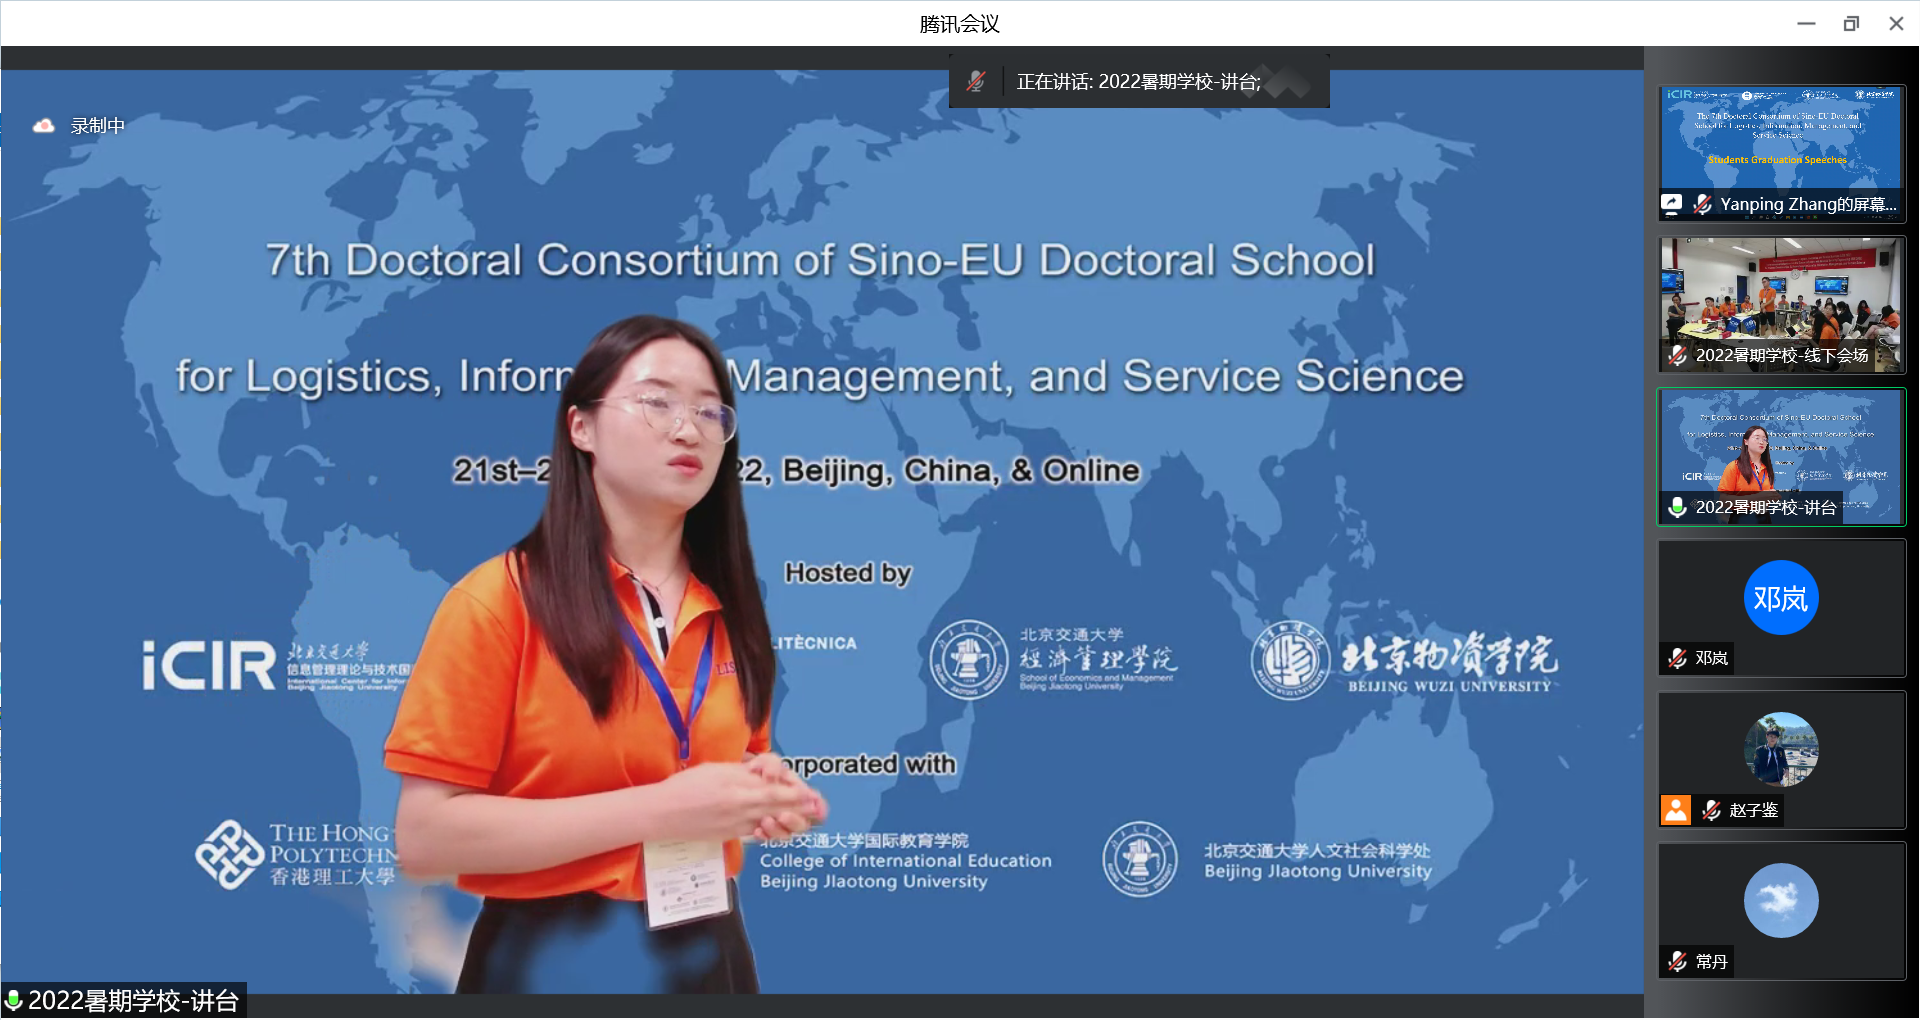Click the 录制中 recording status label

click(97, 126)
